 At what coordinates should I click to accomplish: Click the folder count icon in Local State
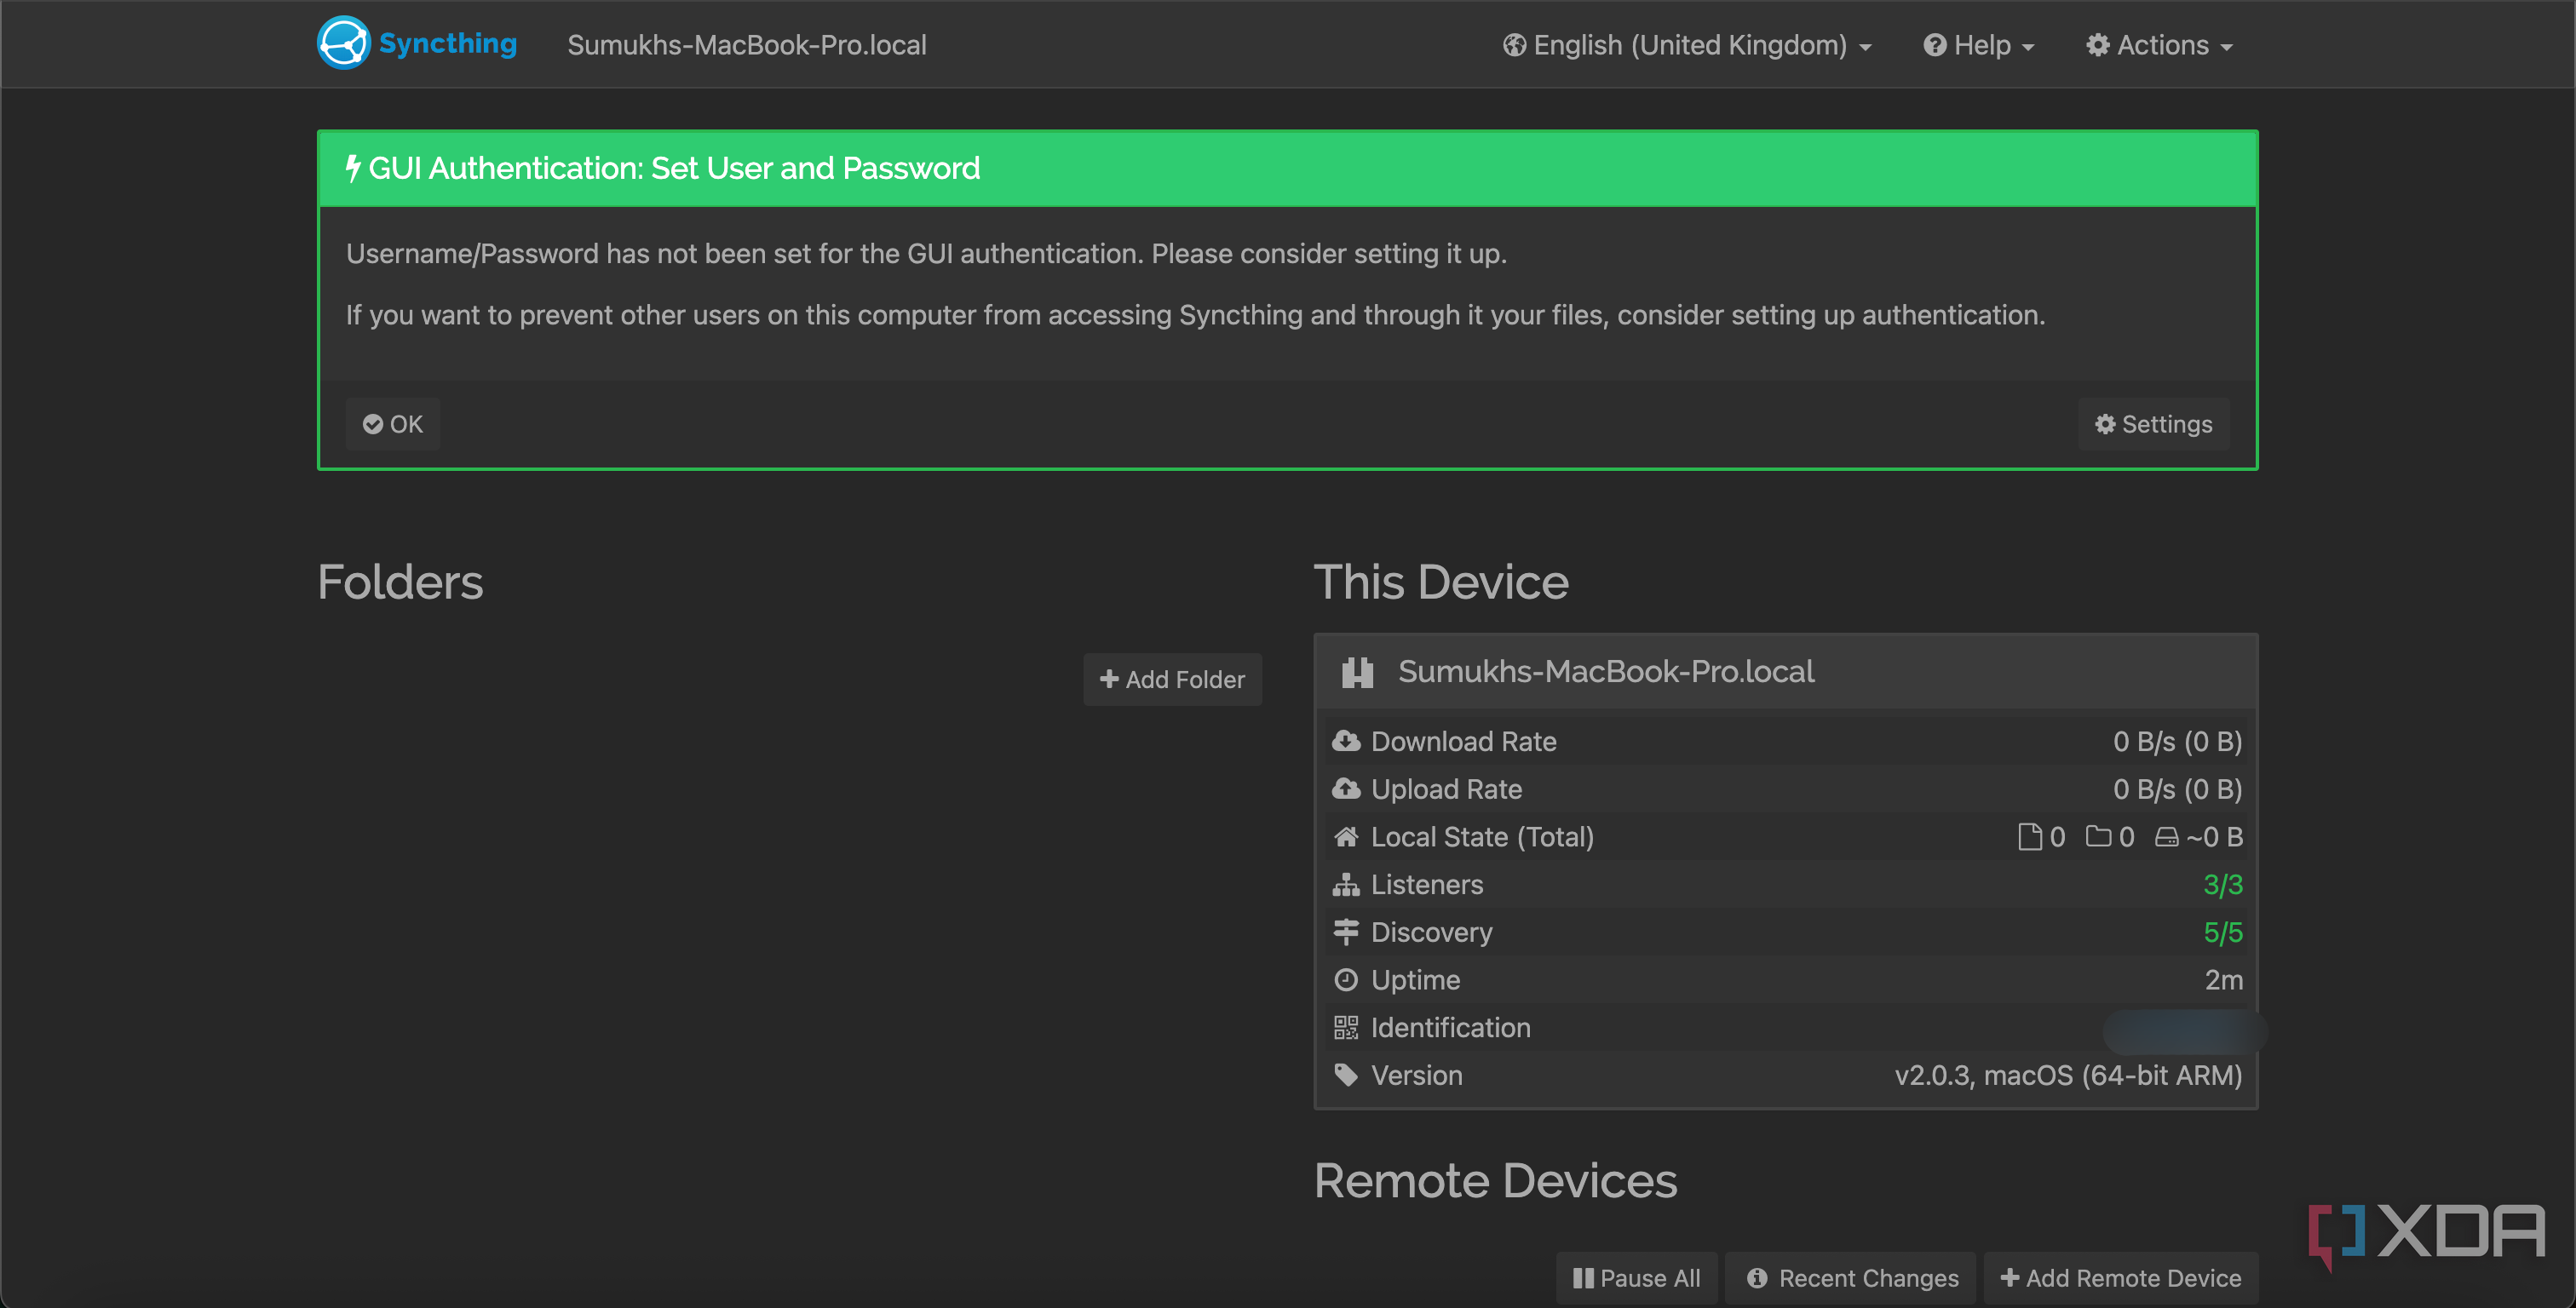[x=2098, y=836]
